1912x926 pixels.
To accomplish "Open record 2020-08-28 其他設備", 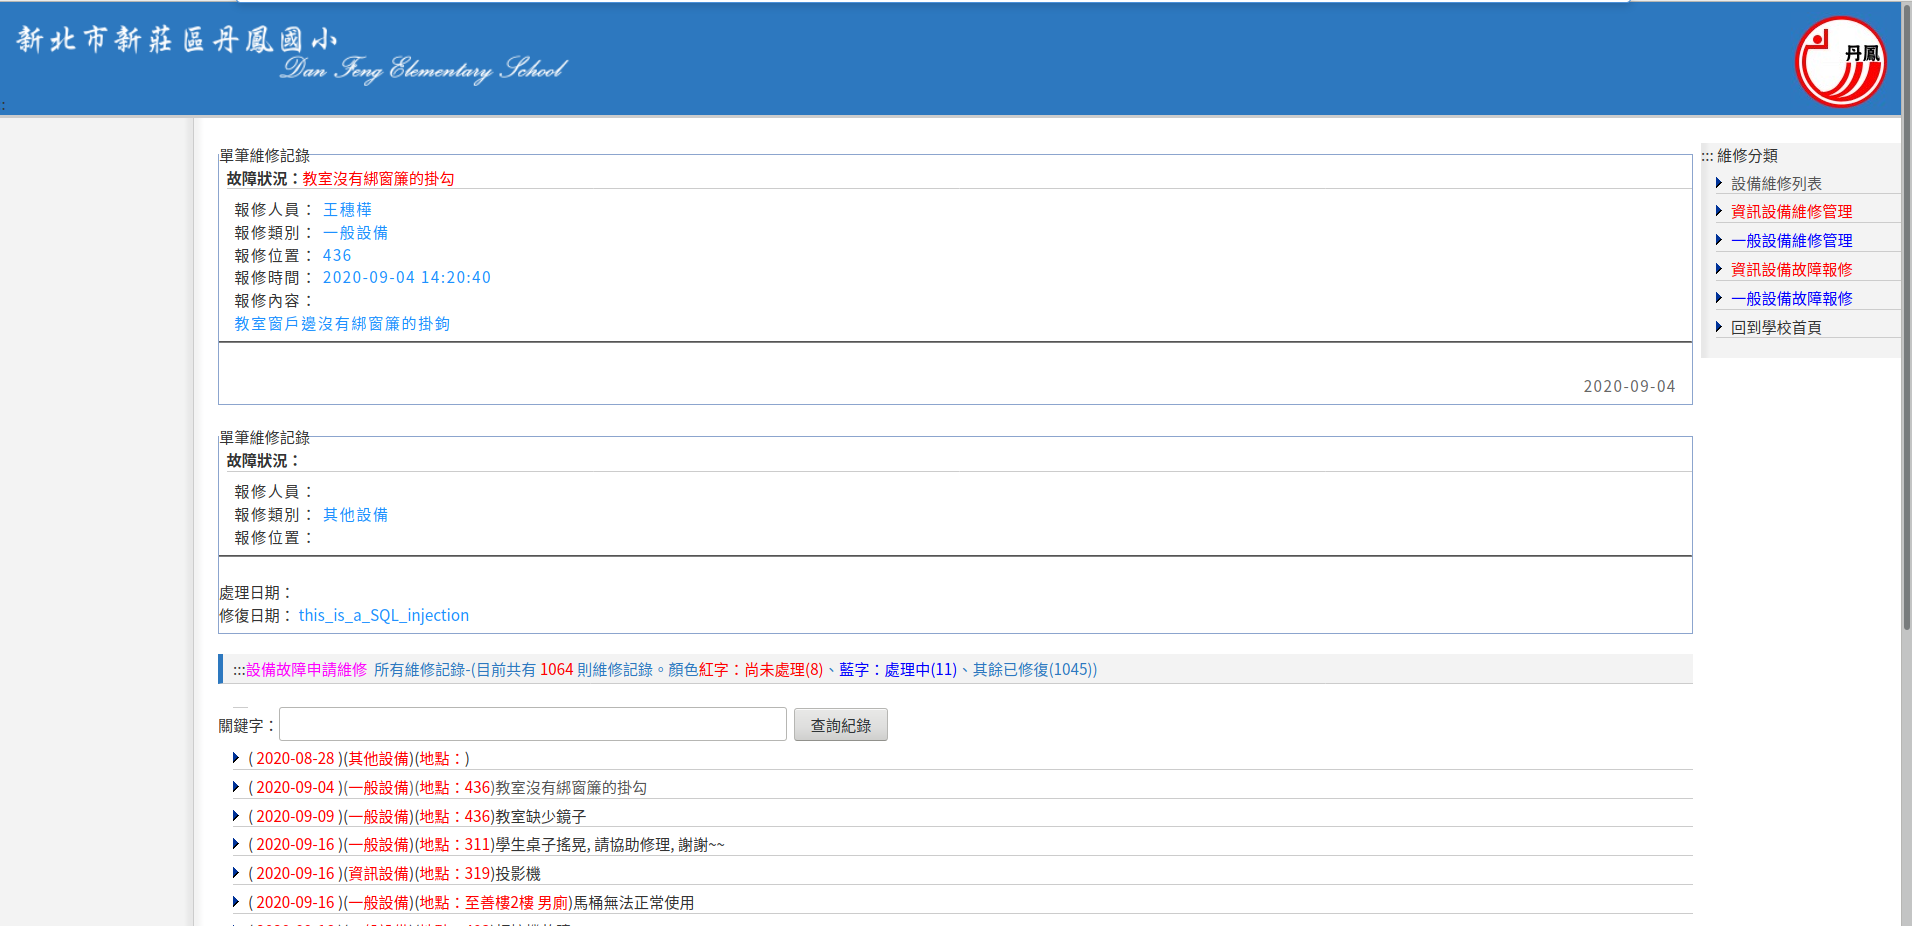I will (359, 759).
